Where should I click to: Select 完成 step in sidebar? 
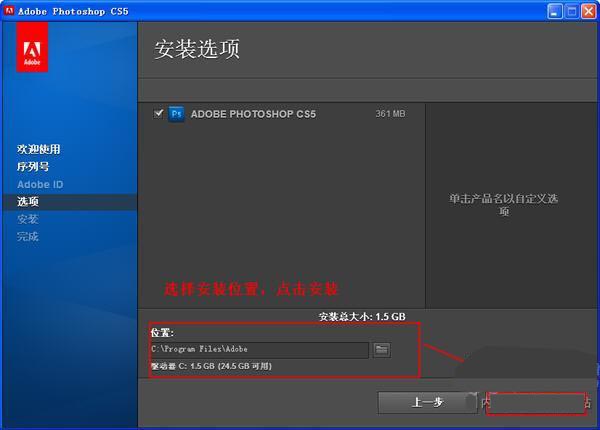28,237
